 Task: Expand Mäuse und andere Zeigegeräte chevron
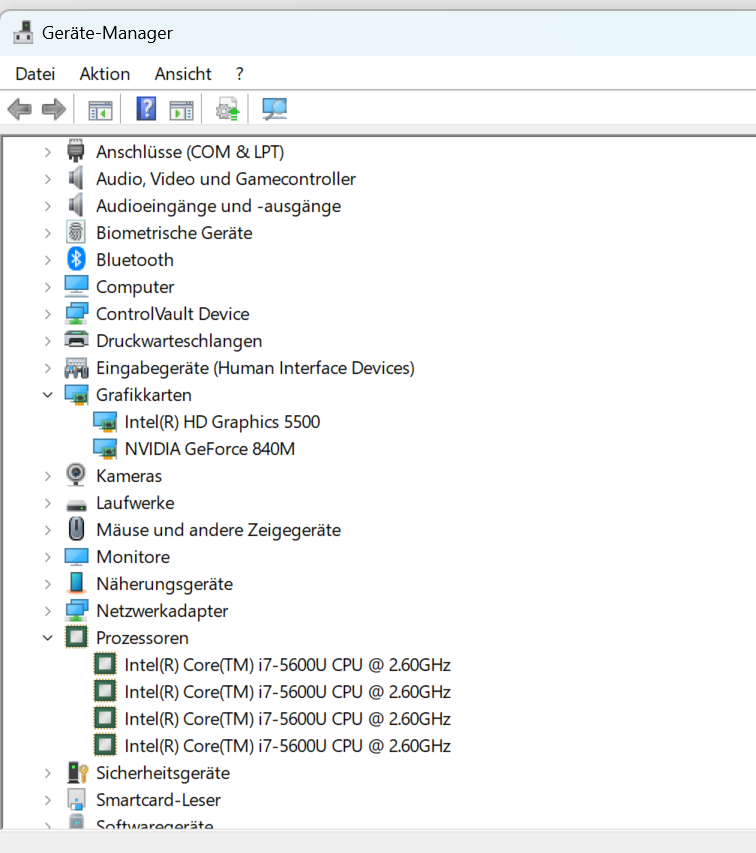tap(48, 530)
